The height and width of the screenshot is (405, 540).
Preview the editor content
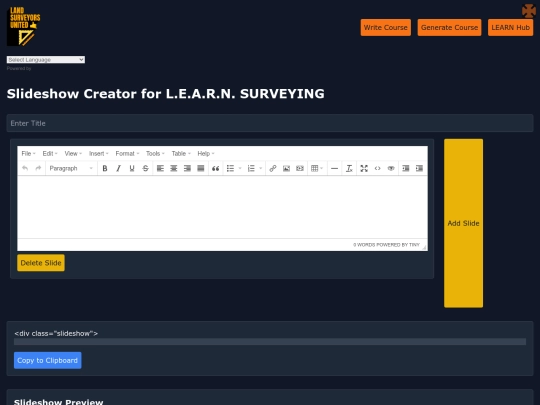pos(391,168)
